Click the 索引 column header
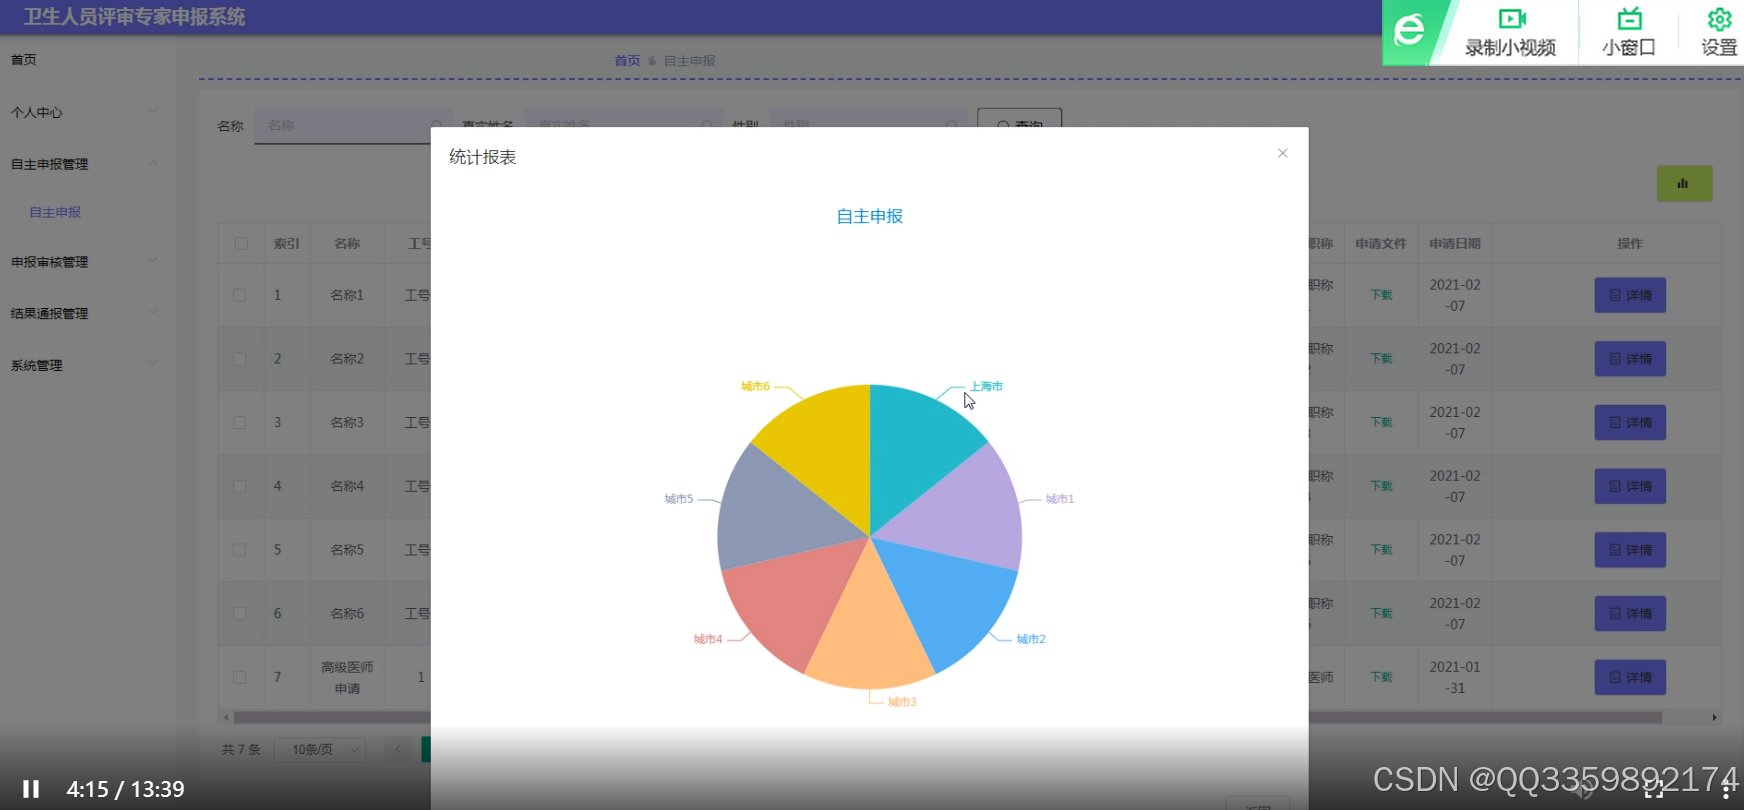 [x=286, y=243]
